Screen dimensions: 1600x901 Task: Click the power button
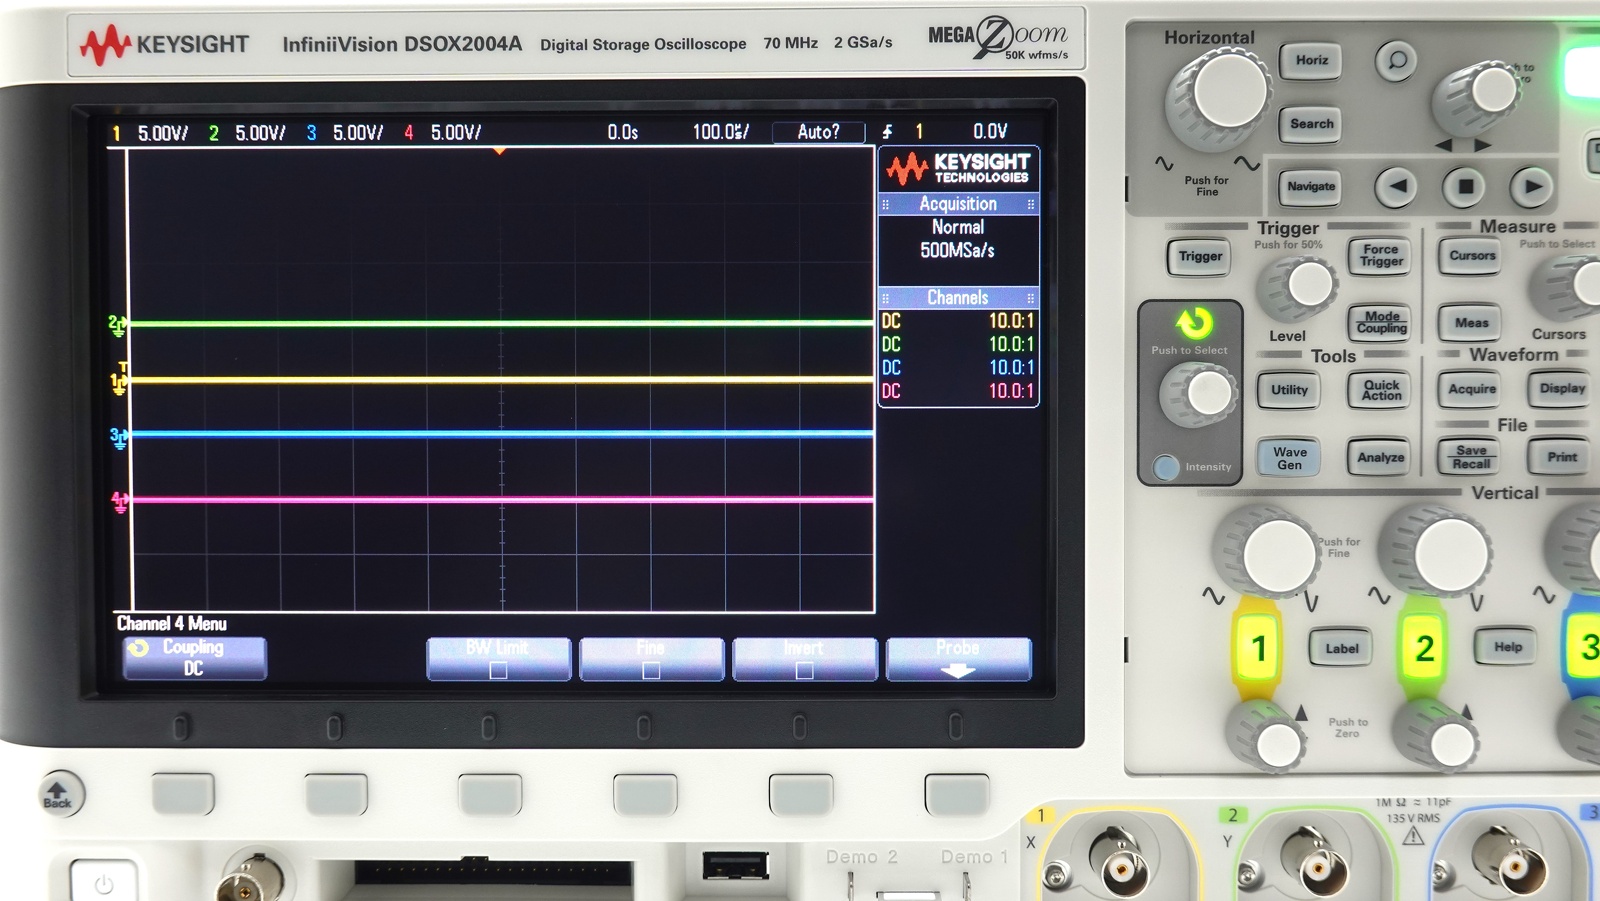pos(103,881)
